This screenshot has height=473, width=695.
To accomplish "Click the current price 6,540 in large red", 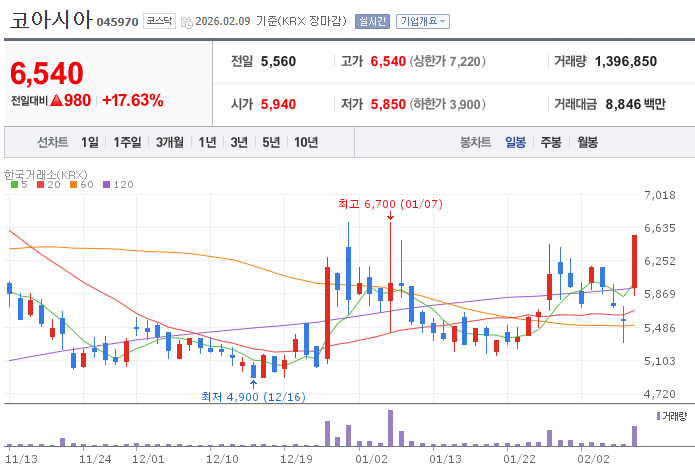I will pyautogui.click(x=47, y=74).
